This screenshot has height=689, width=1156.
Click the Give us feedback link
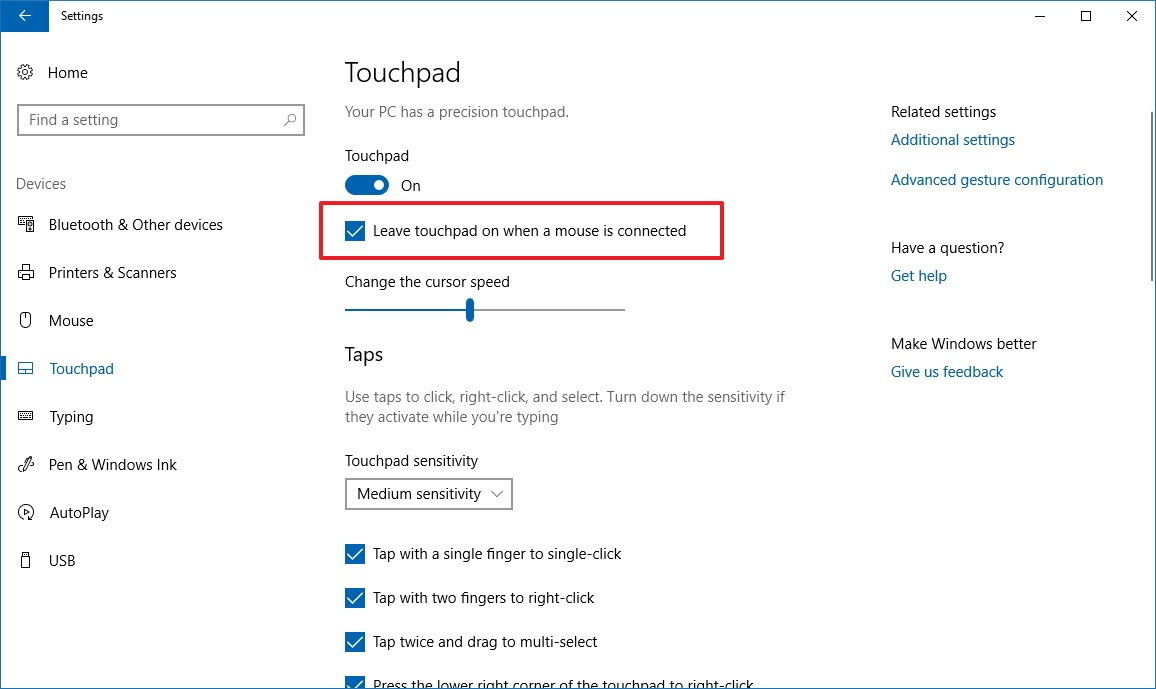tap(946, 371)
